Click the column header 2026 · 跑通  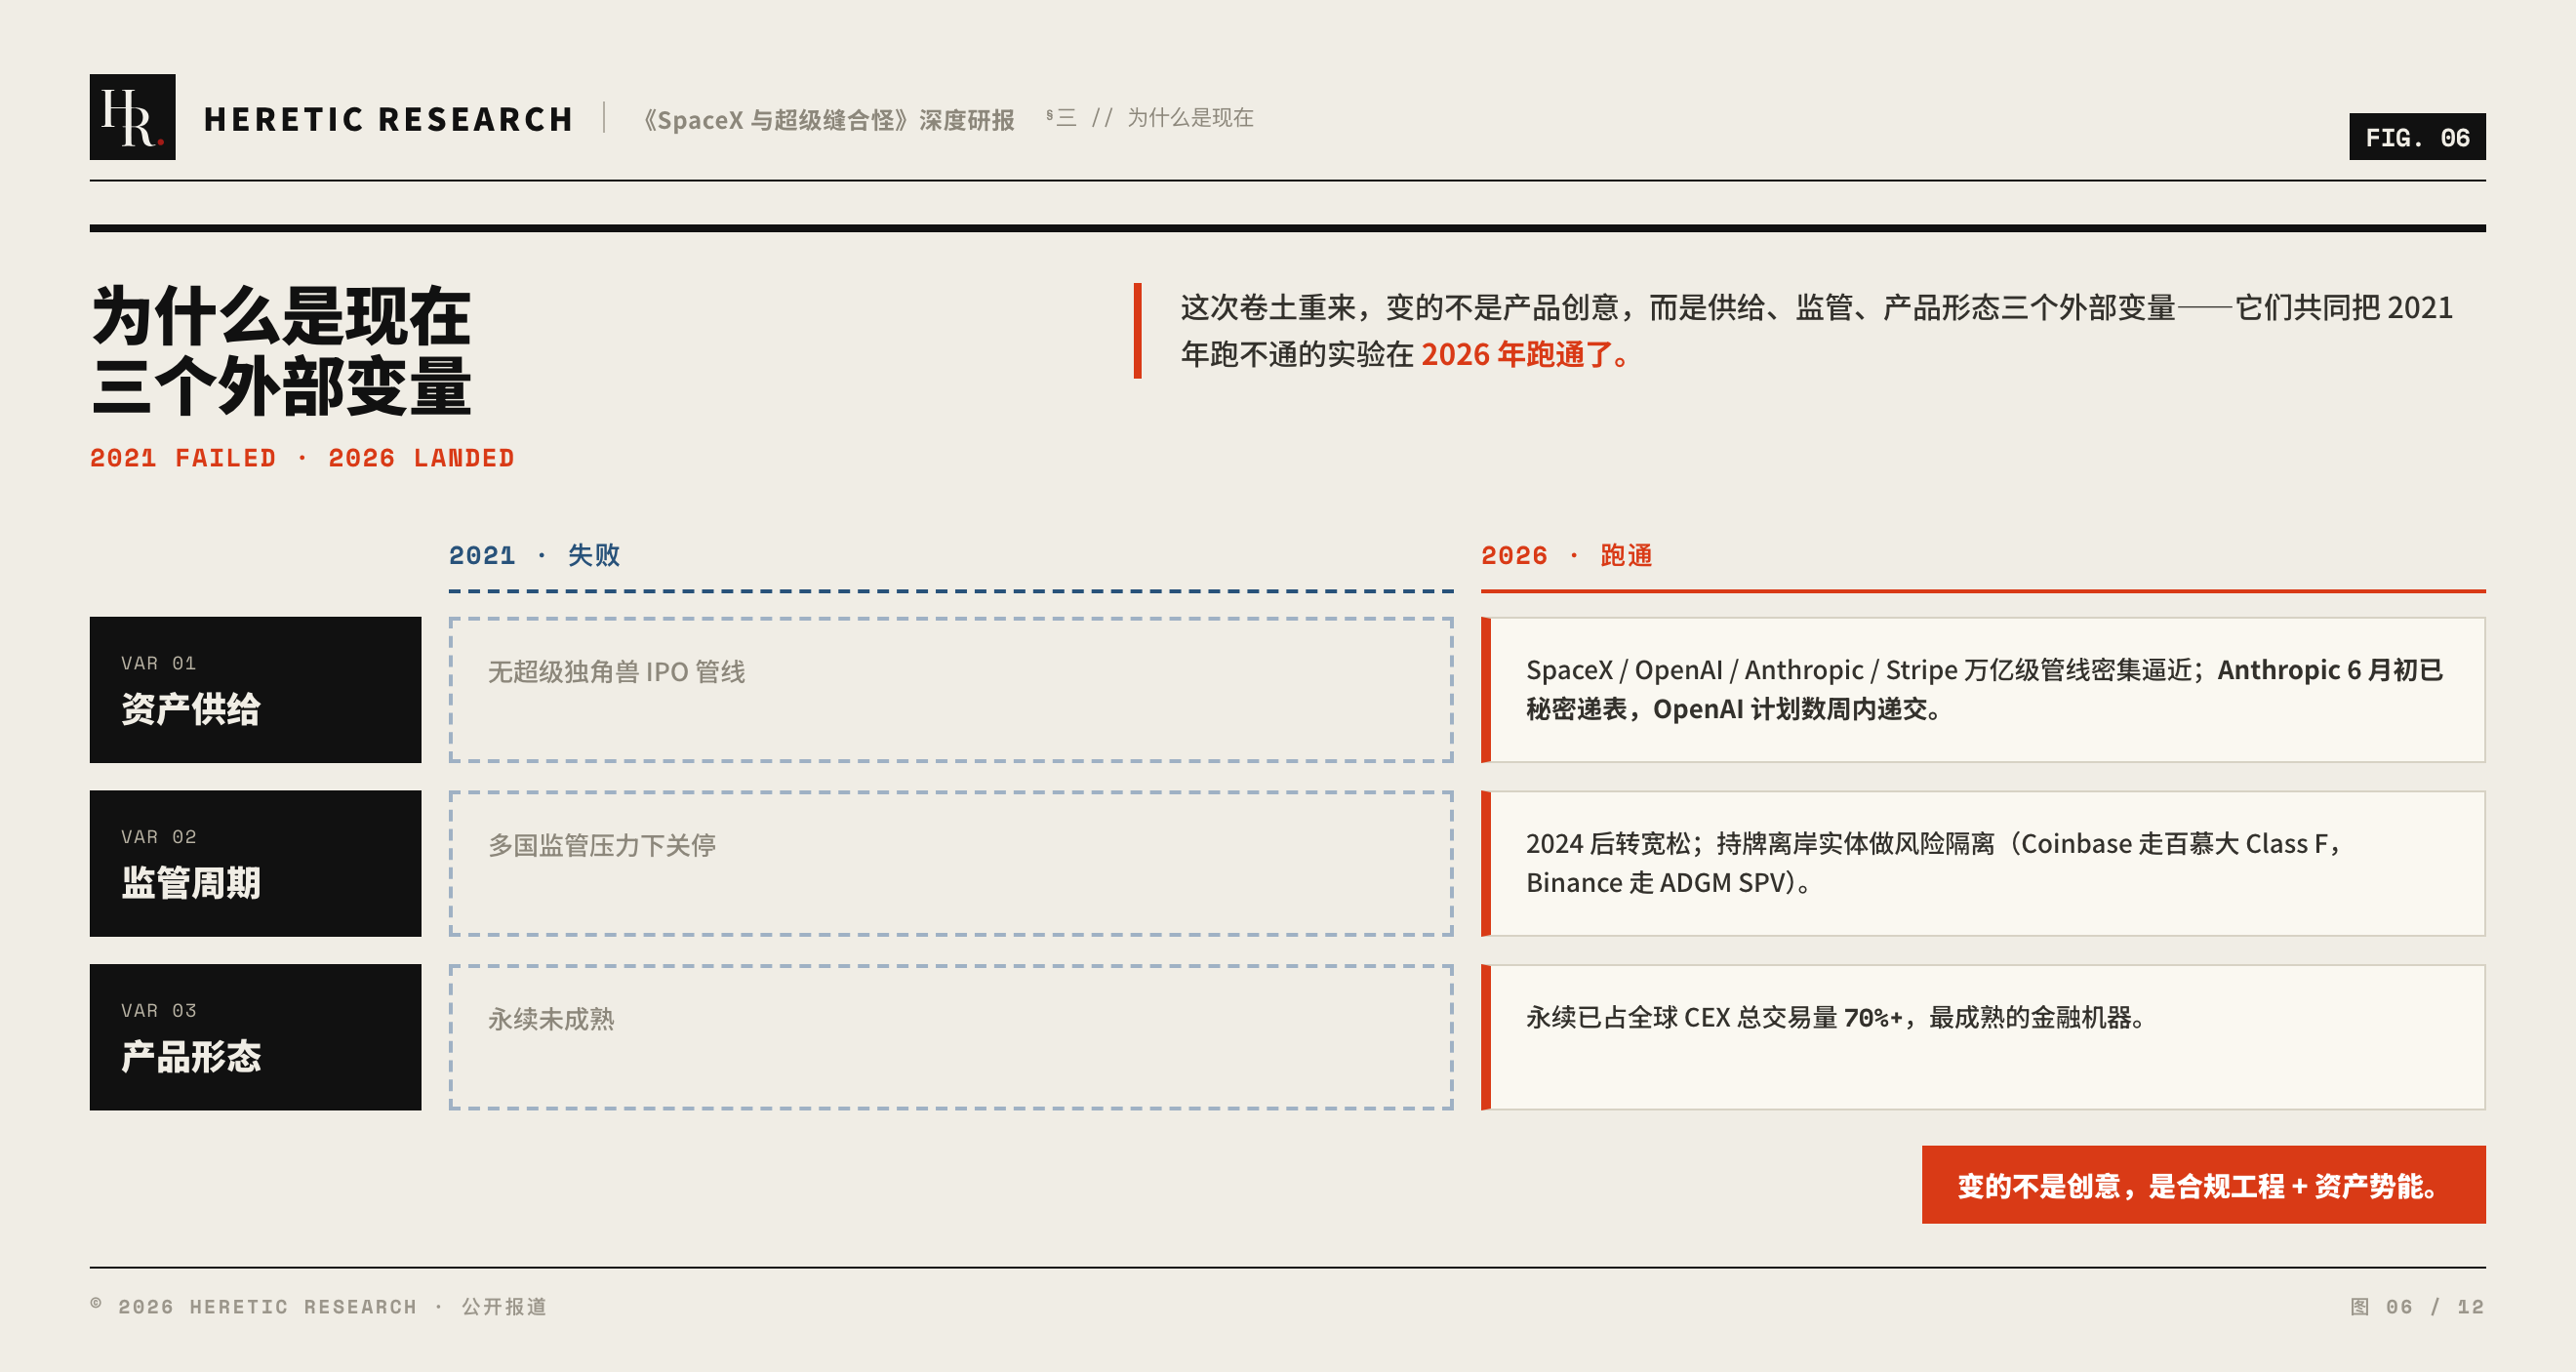click(1567, 555)
